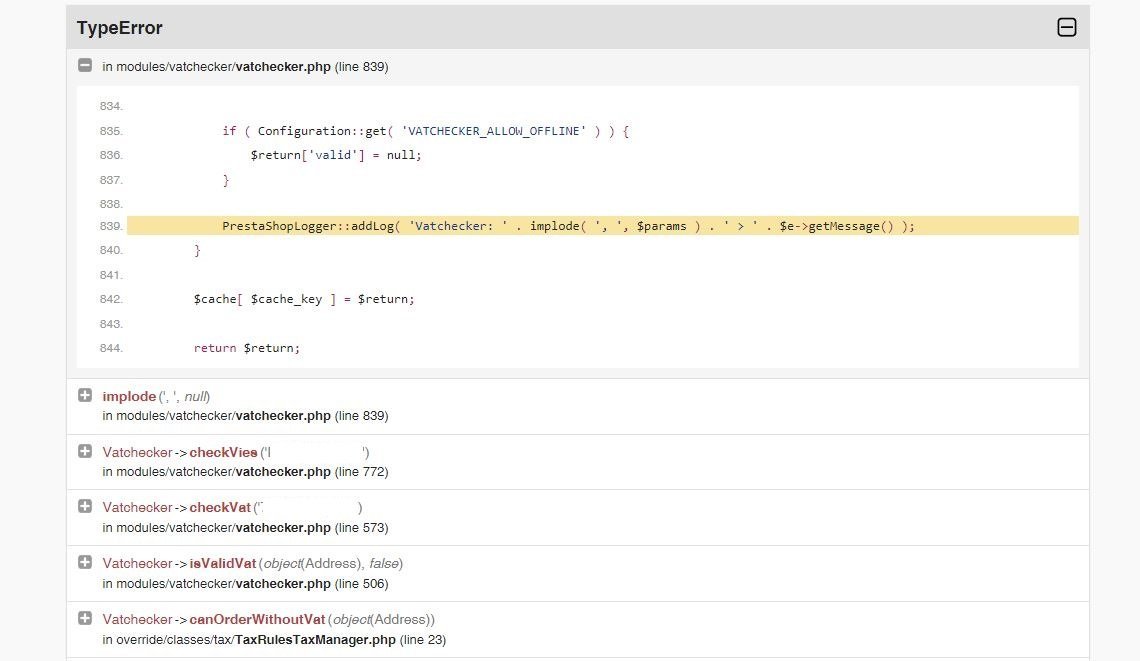Click the isValidVat method name

click(223, 564)
